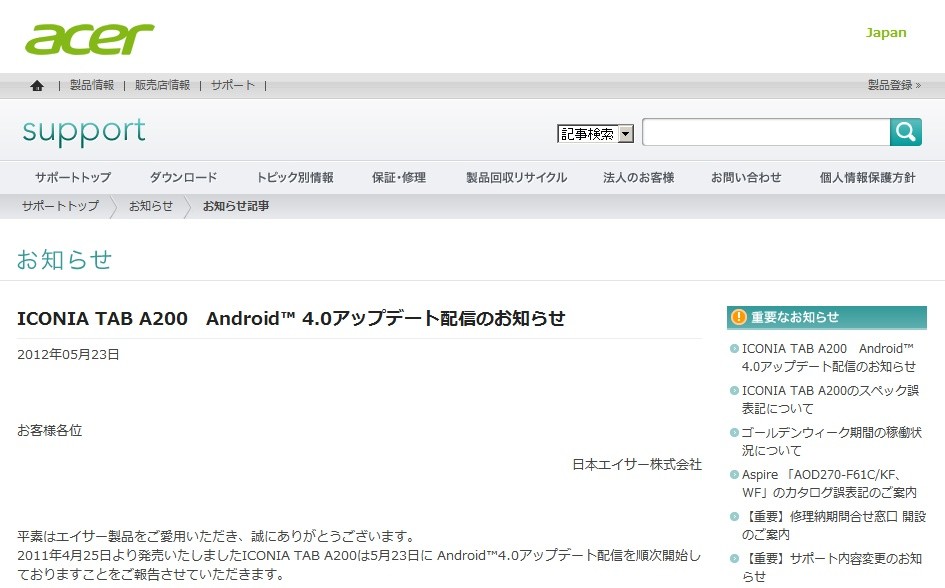Image resolution: width=945 pixels, height=588 pixels.
Task: Open 製品情報 in top menu
Action: (92, 85)
